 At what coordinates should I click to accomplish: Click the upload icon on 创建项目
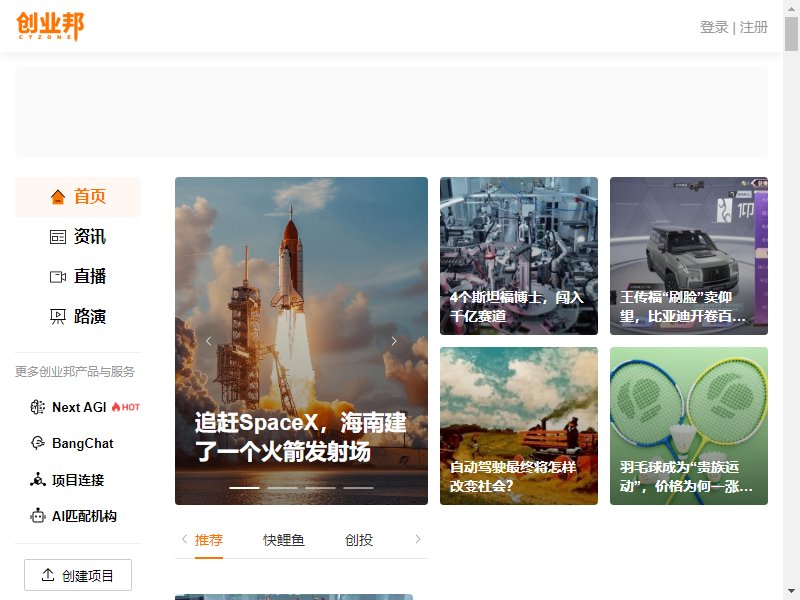point(48,575)
